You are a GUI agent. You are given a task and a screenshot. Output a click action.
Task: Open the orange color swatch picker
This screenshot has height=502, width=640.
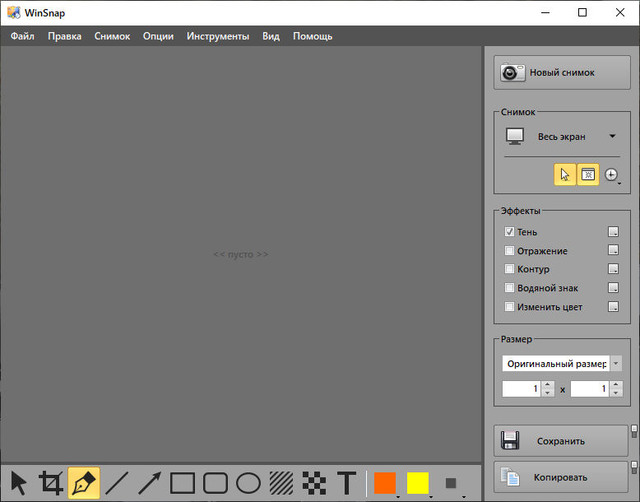pyautogui.click(x=385, y=484)
